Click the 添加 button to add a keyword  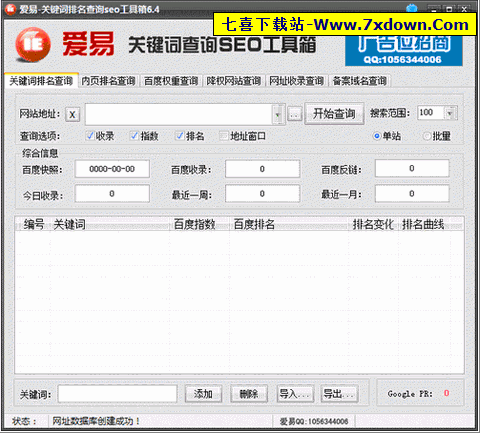(x=203, y=394)
